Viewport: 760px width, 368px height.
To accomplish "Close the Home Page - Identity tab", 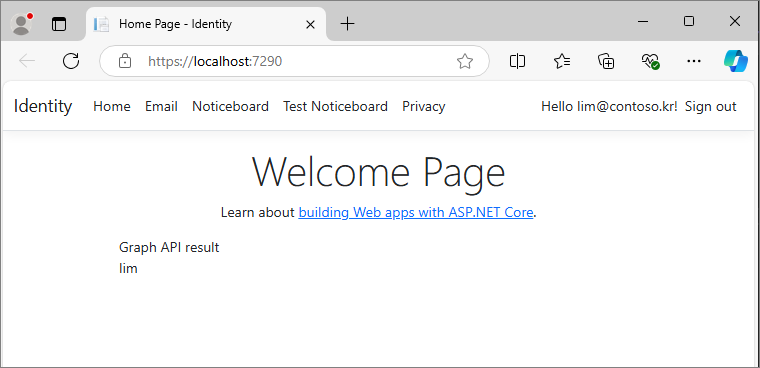I will tap(310, 24).
